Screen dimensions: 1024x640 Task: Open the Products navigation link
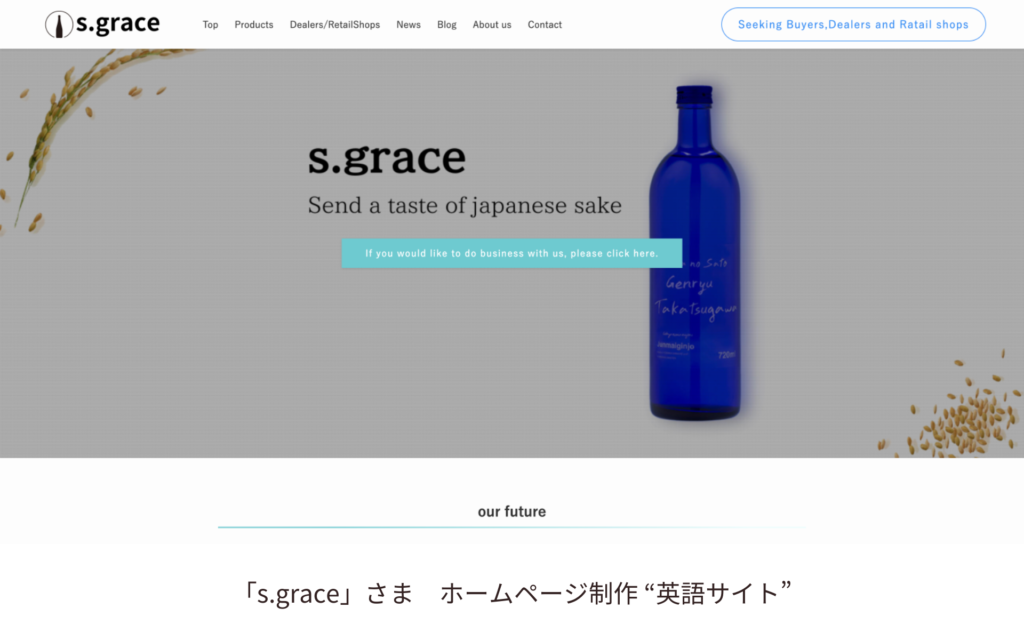tap(254, 25)
